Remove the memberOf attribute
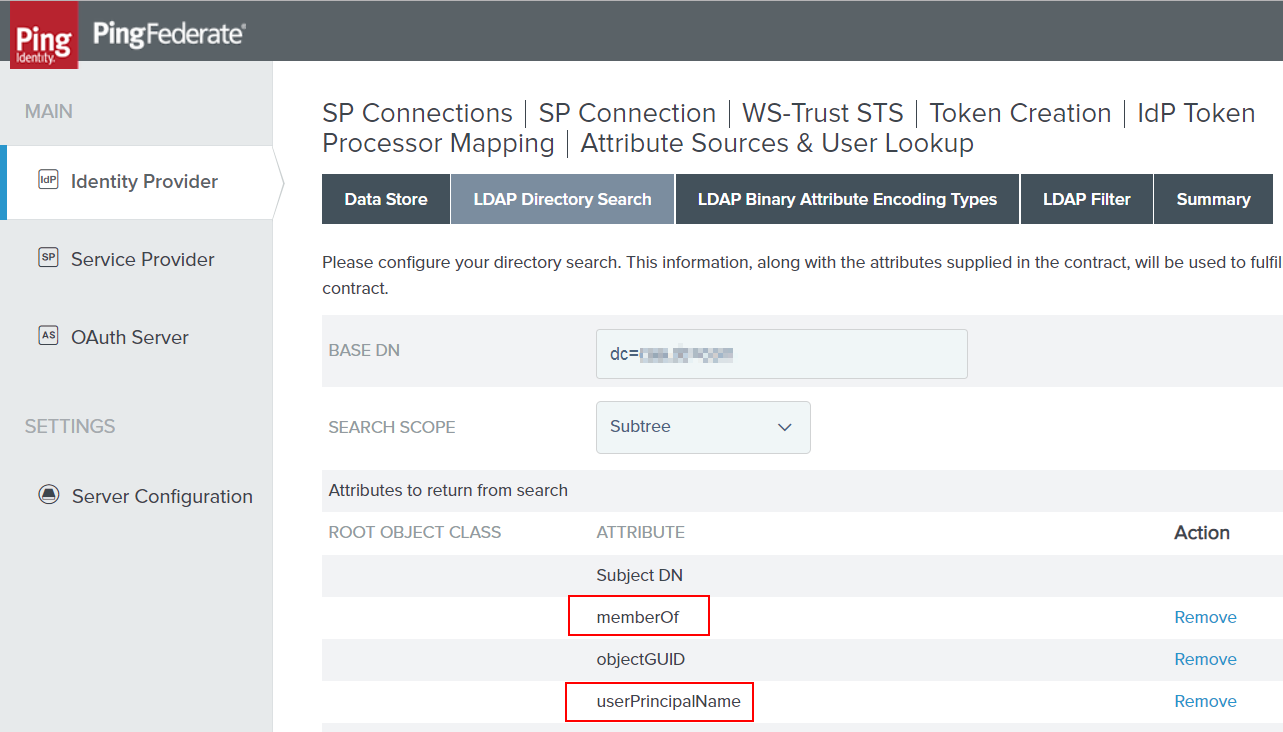Screen dimensions: 1283x732 [1205, 617]
